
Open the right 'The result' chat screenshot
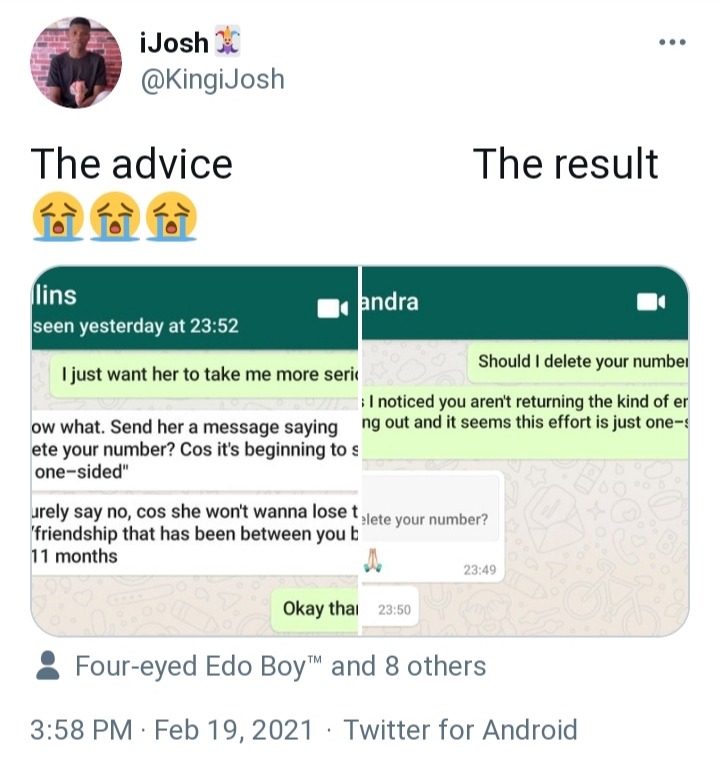pyautogui.click(x=525, y=450)
